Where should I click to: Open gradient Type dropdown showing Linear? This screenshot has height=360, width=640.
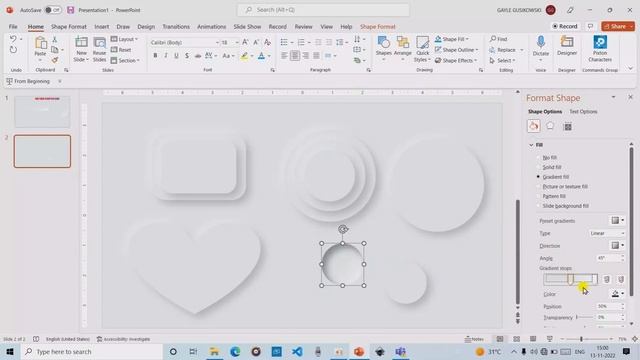(x=607, y=233)
